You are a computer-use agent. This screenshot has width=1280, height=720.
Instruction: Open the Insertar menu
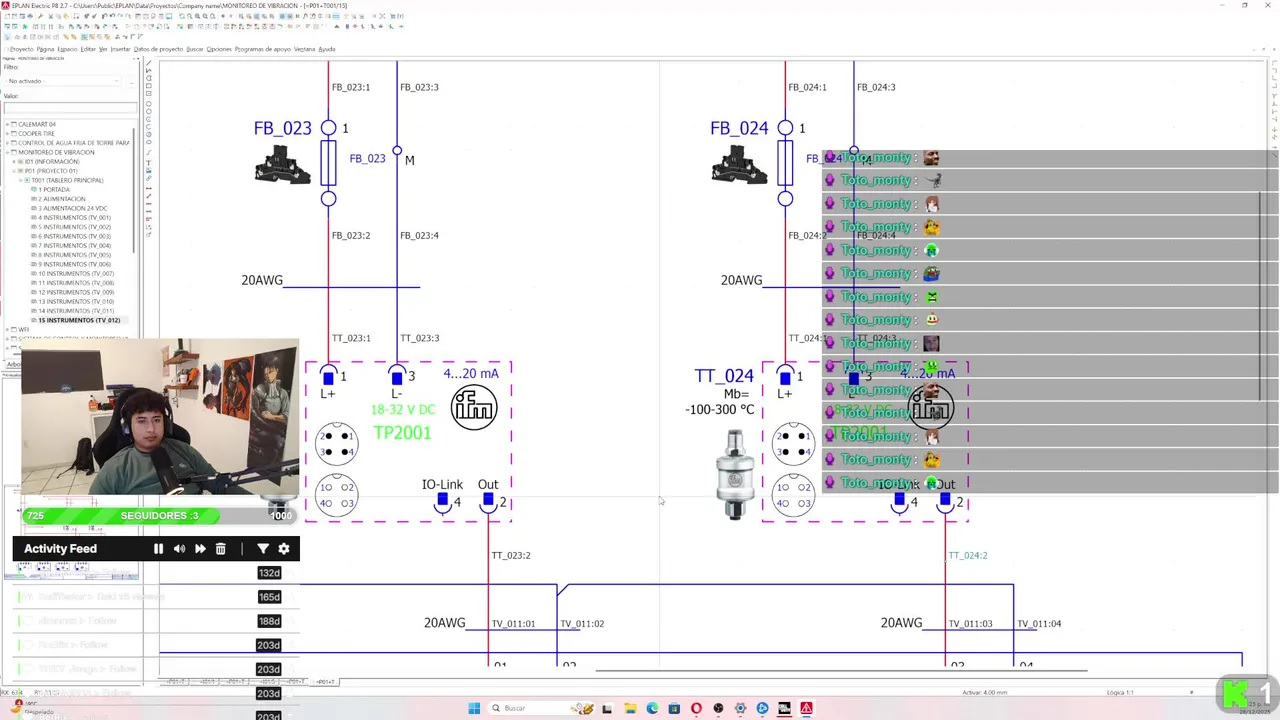(120, 49)
